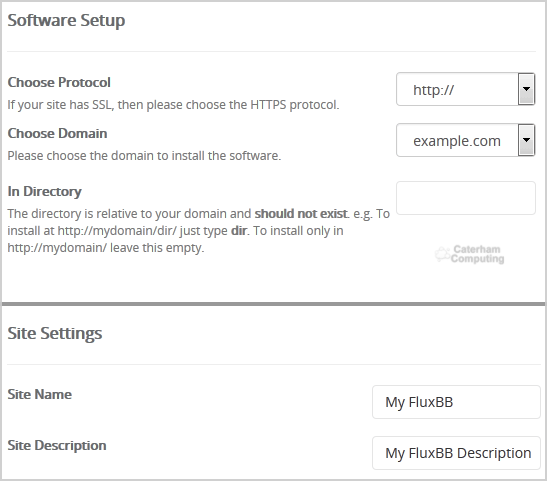Image resolution: width=547 pixels, height=481 pixels.
Task: Click the Site Description label
Action: pos(57,445)
